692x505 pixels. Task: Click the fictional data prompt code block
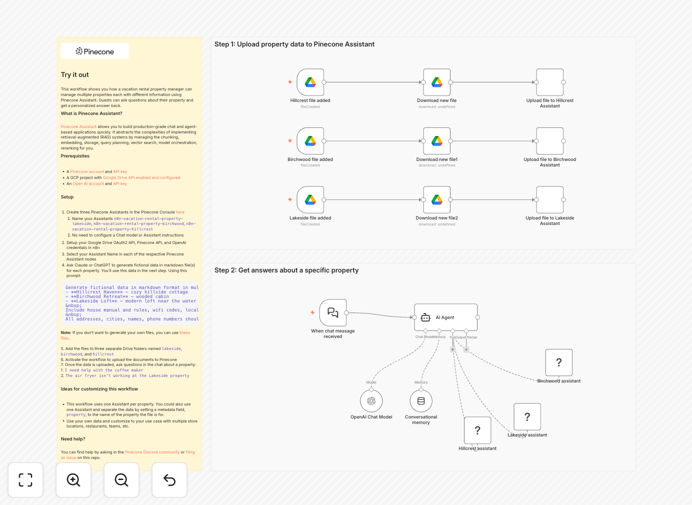click(132, 303)
